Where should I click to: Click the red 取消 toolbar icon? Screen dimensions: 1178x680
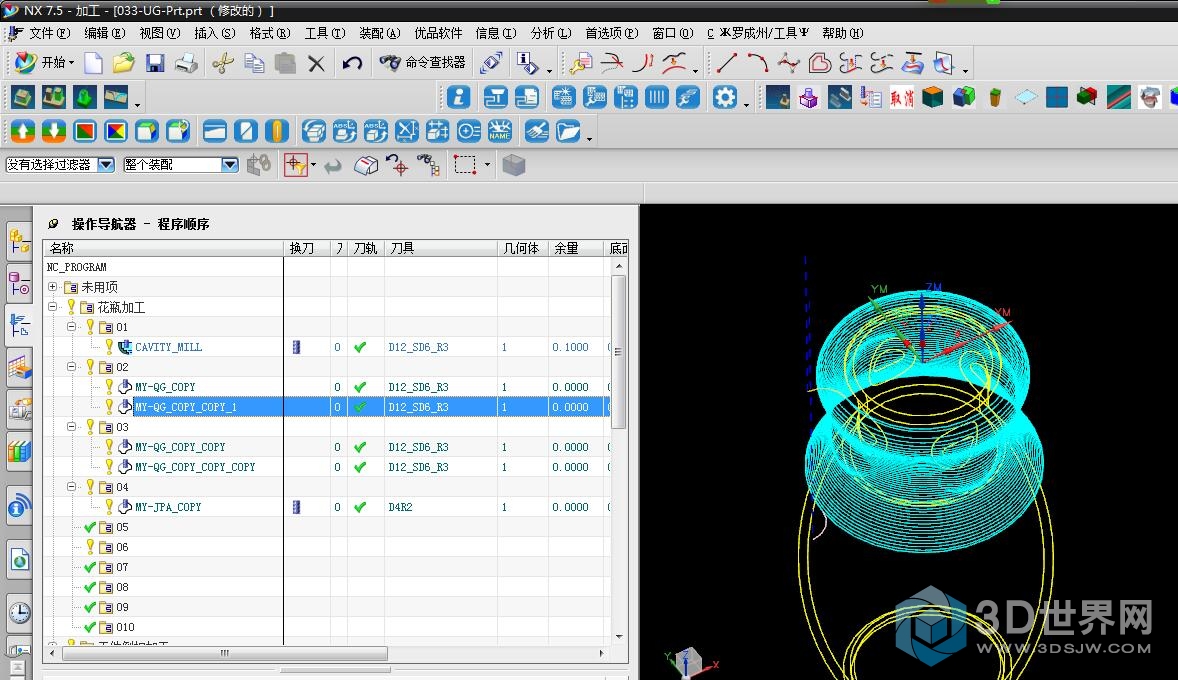(902, 98)
